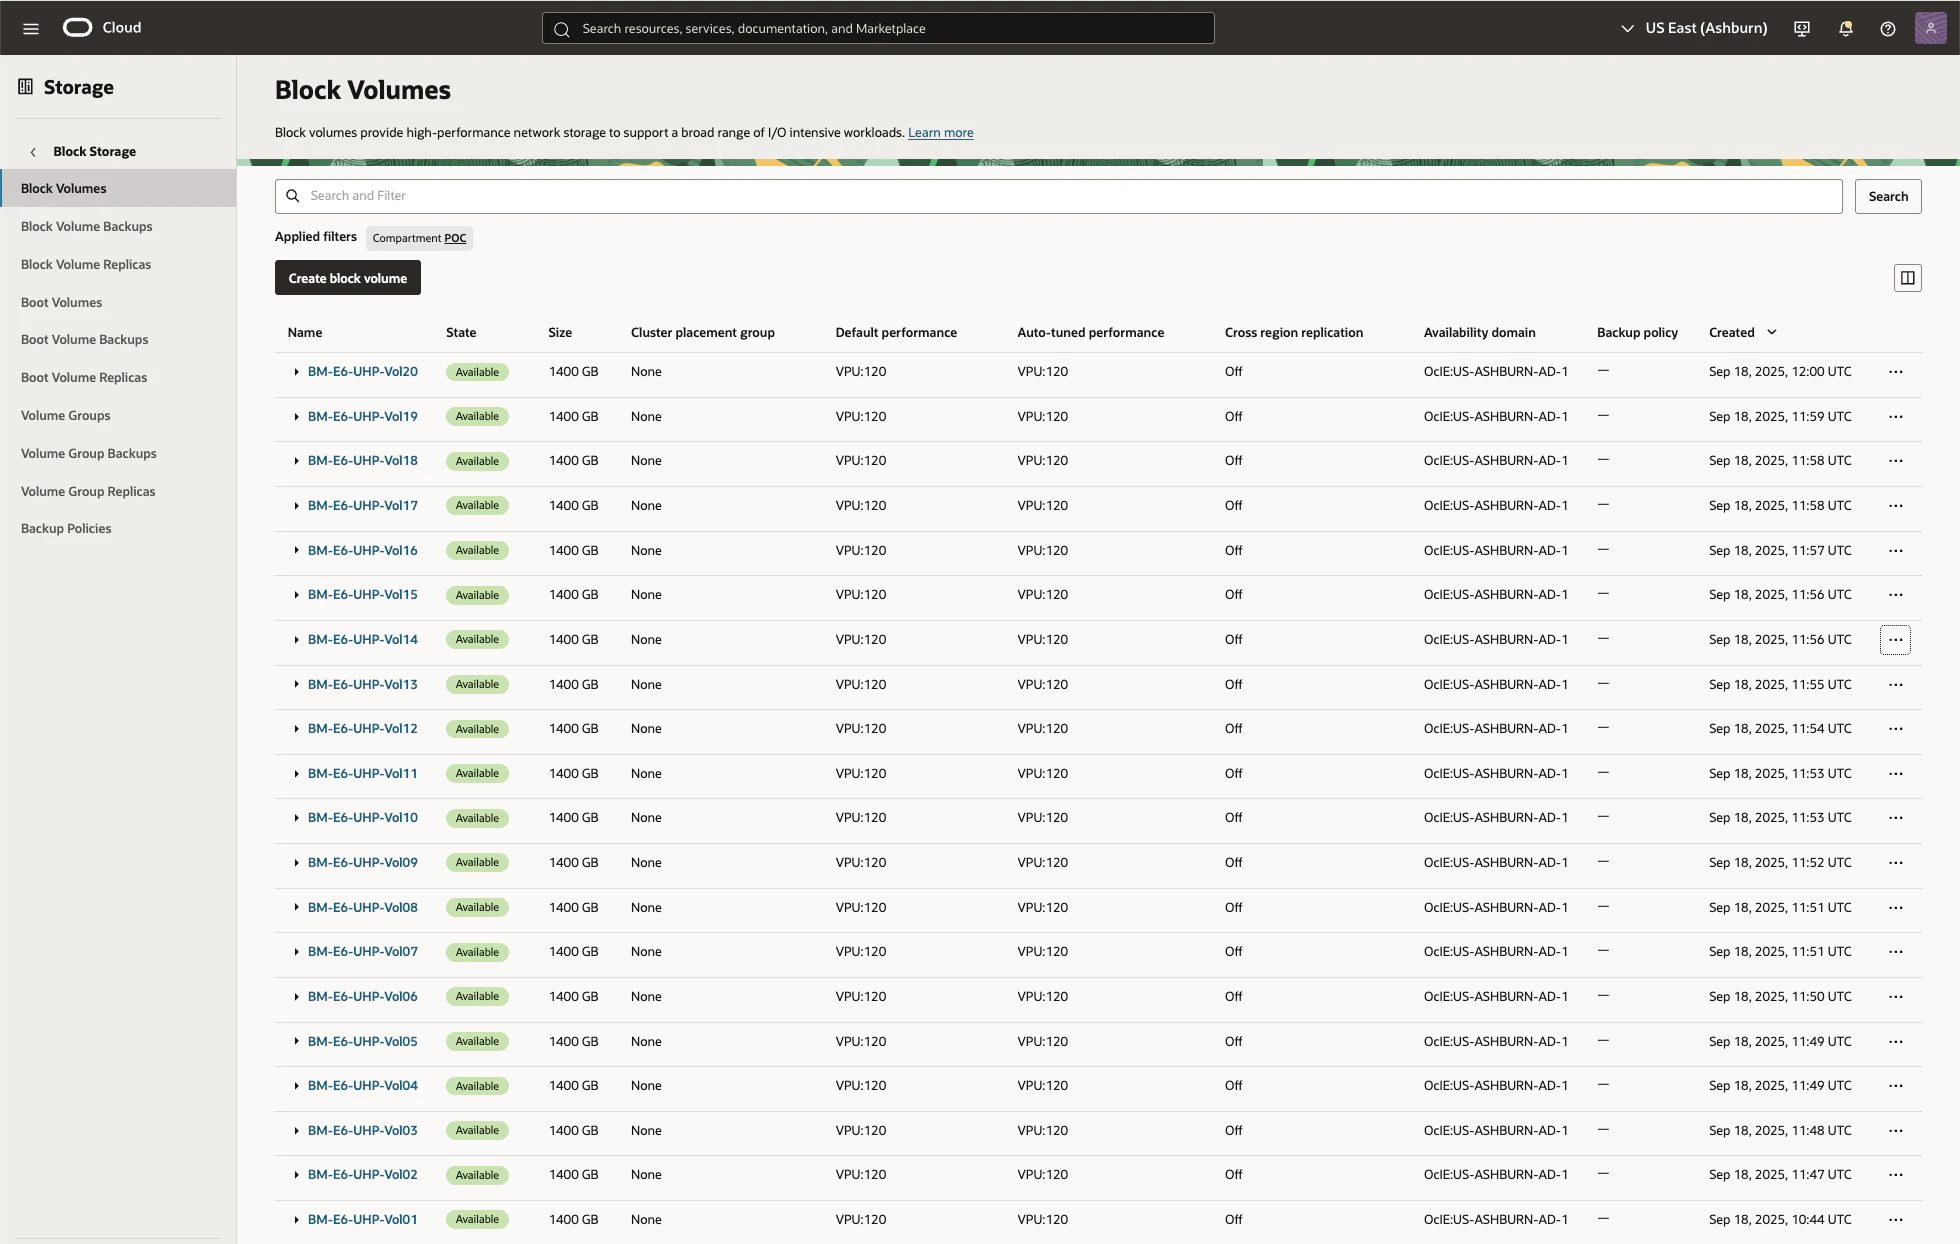
Task: Focus the Search and Filter field
Action: point(1058,196)
